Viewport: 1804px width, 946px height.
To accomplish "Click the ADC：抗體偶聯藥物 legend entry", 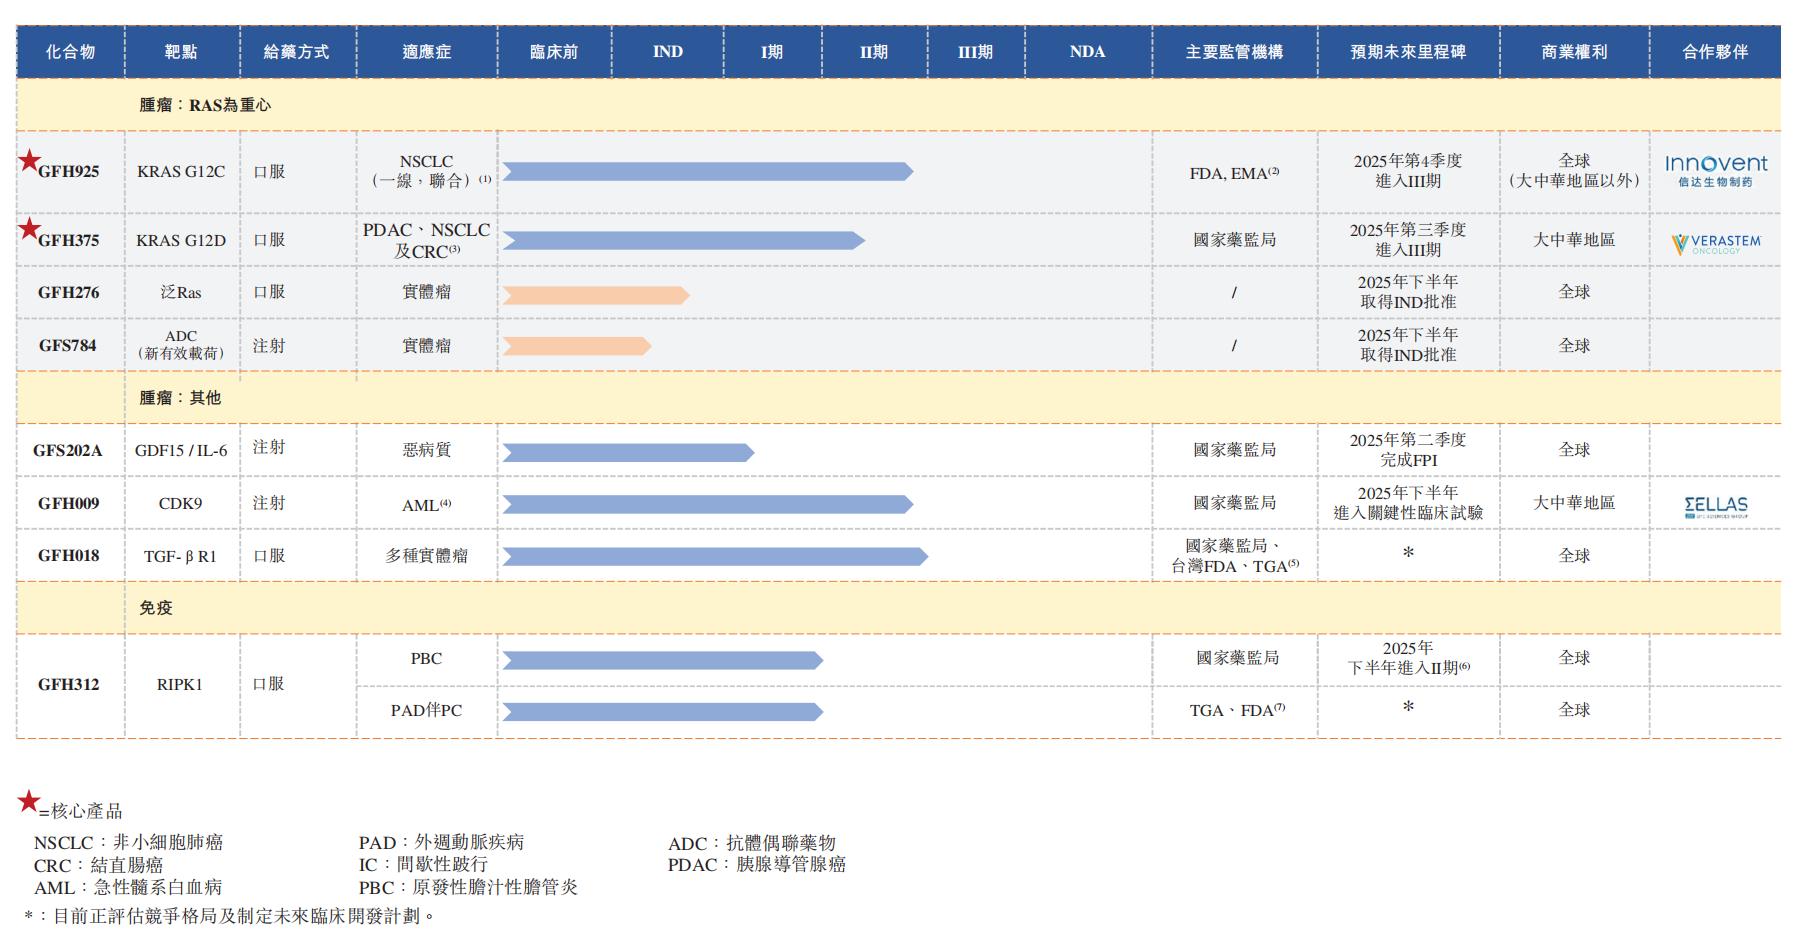I will pyautogui.click(x=752, y=844).
